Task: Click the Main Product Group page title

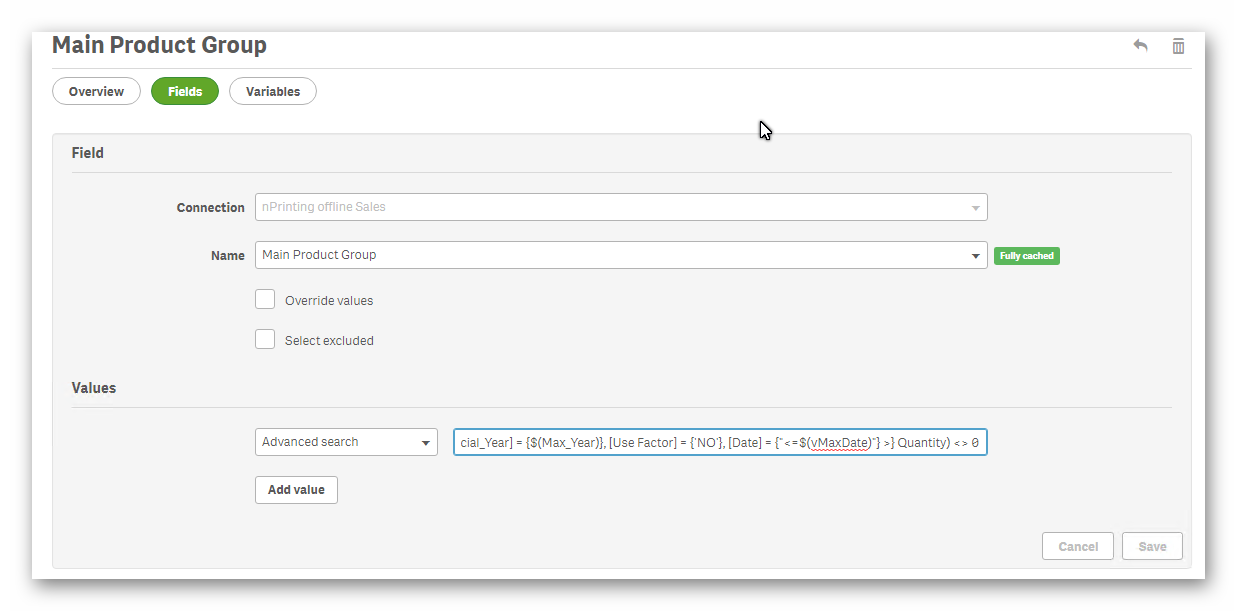Action: click(159, 45)
